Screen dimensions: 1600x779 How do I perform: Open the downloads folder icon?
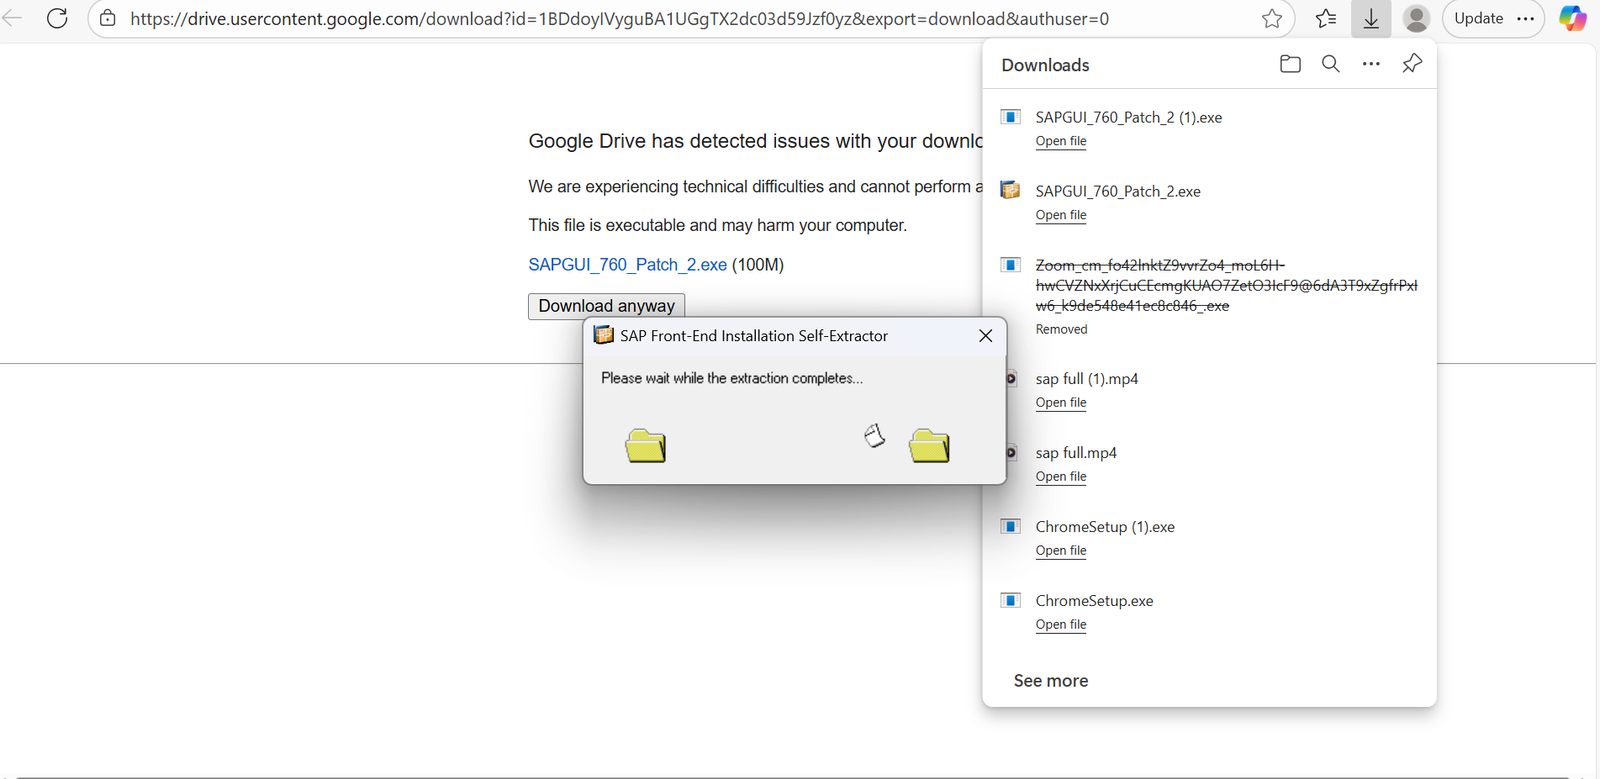click(x=1290, y=64)
